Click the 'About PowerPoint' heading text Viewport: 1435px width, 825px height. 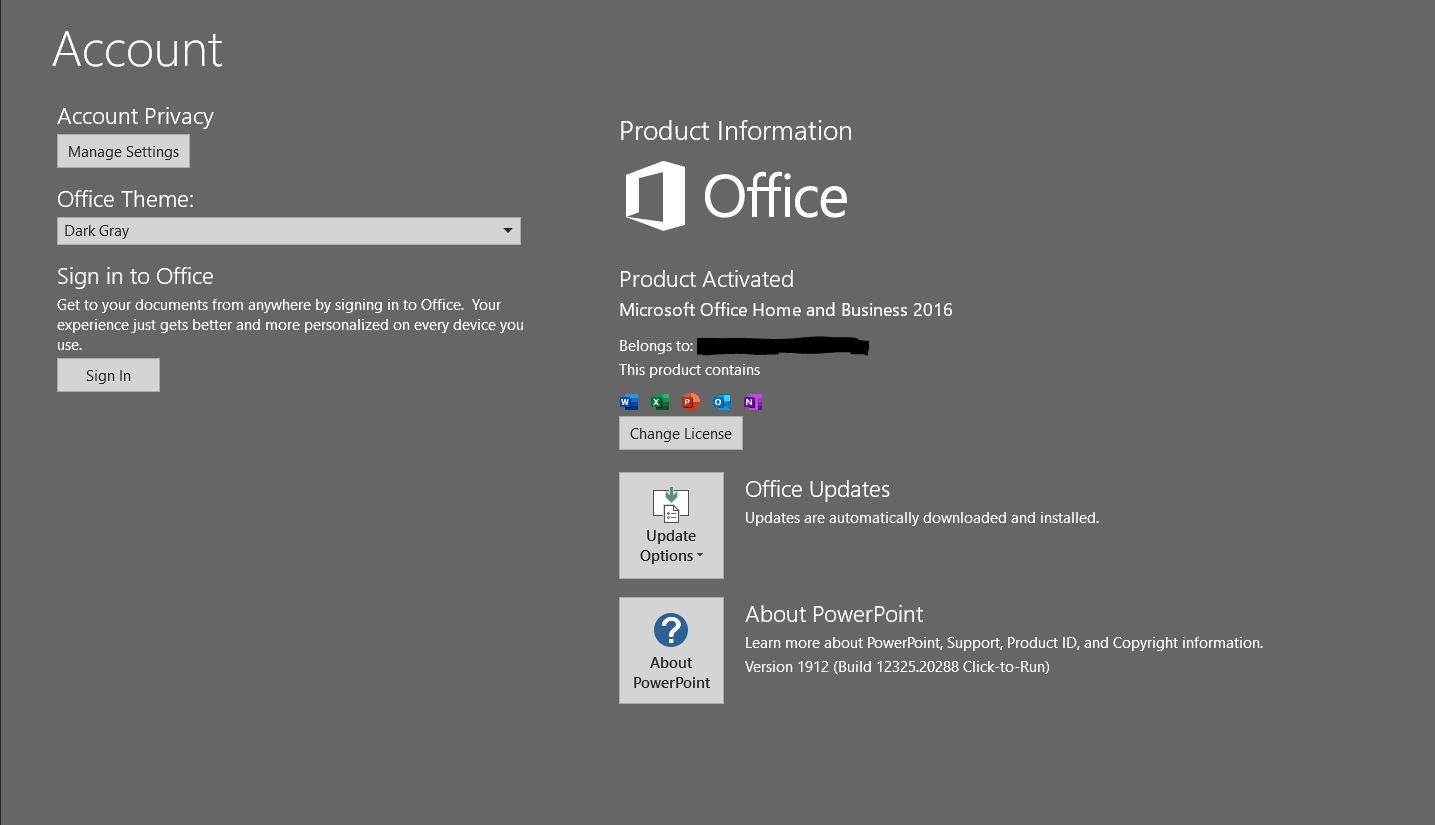click(834, 614)
